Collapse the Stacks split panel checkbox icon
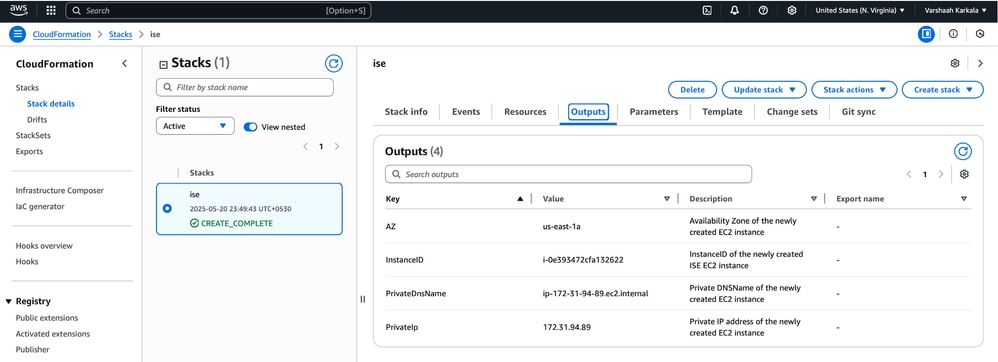Image resolution: width=998 pixels, height=362 pixels. tap(163, 64)
